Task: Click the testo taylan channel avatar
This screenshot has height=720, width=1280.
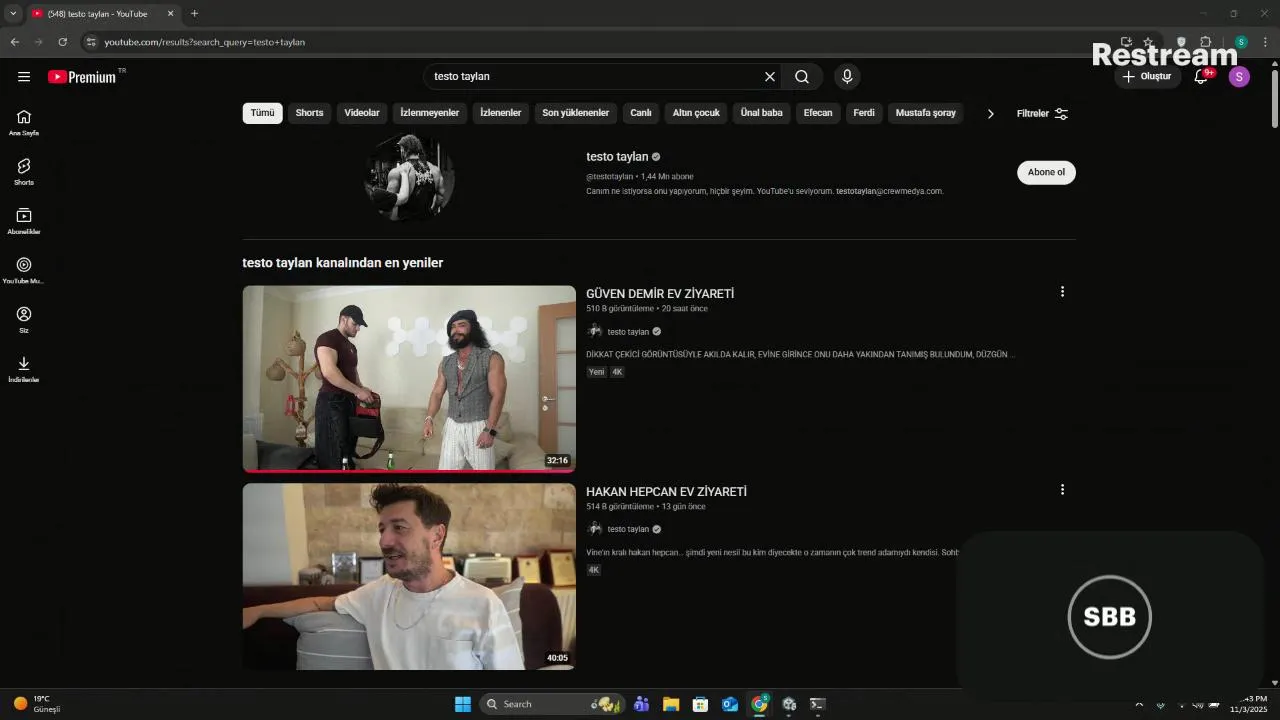Action: (409, 177)
